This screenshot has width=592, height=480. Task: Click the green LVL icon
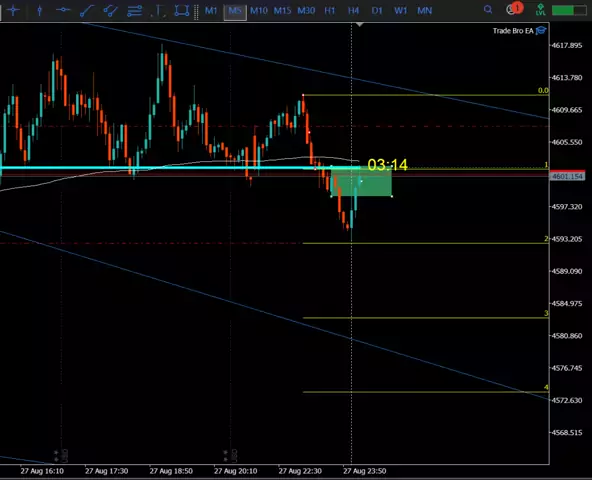pyautogui.click(x=541, y=10)
